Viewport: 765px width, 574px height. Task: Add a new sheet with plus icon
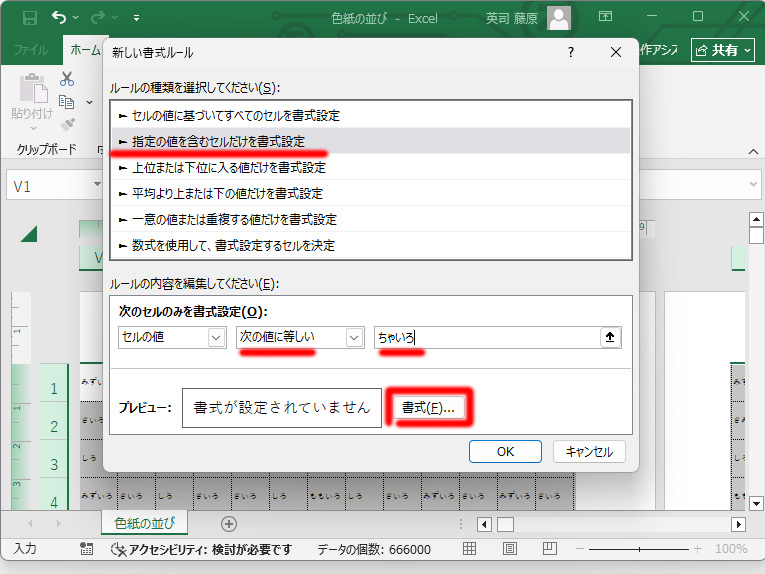(x=229, y=524)
